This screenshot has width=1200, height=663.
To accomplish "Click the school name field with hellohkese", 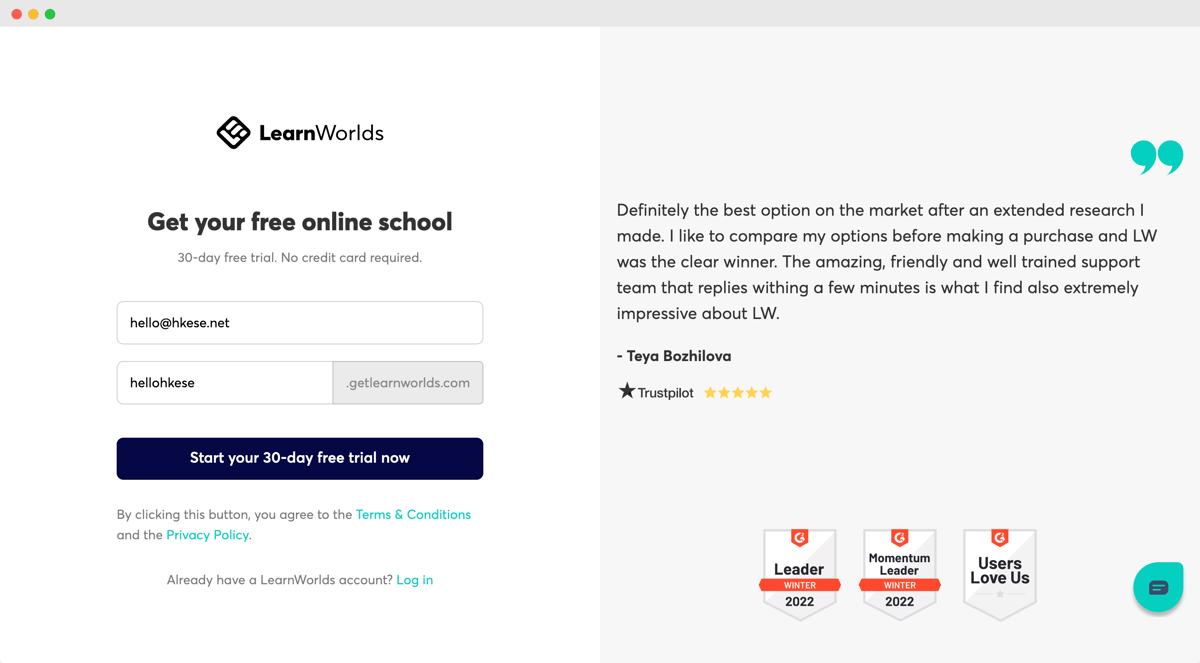I will pos(225,383).
